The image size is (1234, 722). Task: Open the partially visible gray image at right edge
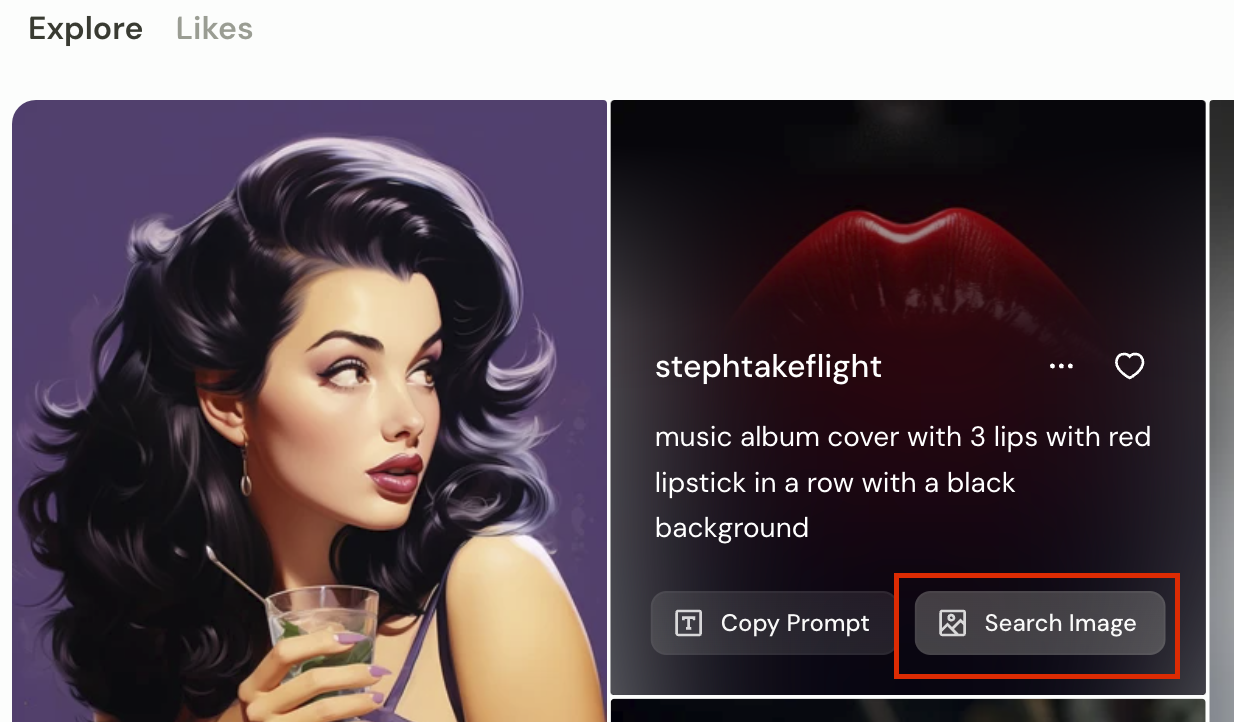pyautogui.click(x=1221, y=400)
